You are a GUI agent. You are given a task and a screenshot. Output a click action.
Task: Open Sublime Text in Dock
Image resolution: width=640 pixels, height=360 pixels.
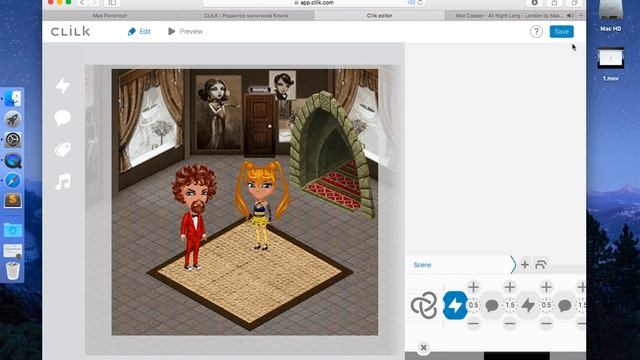(x=13, y=200)
